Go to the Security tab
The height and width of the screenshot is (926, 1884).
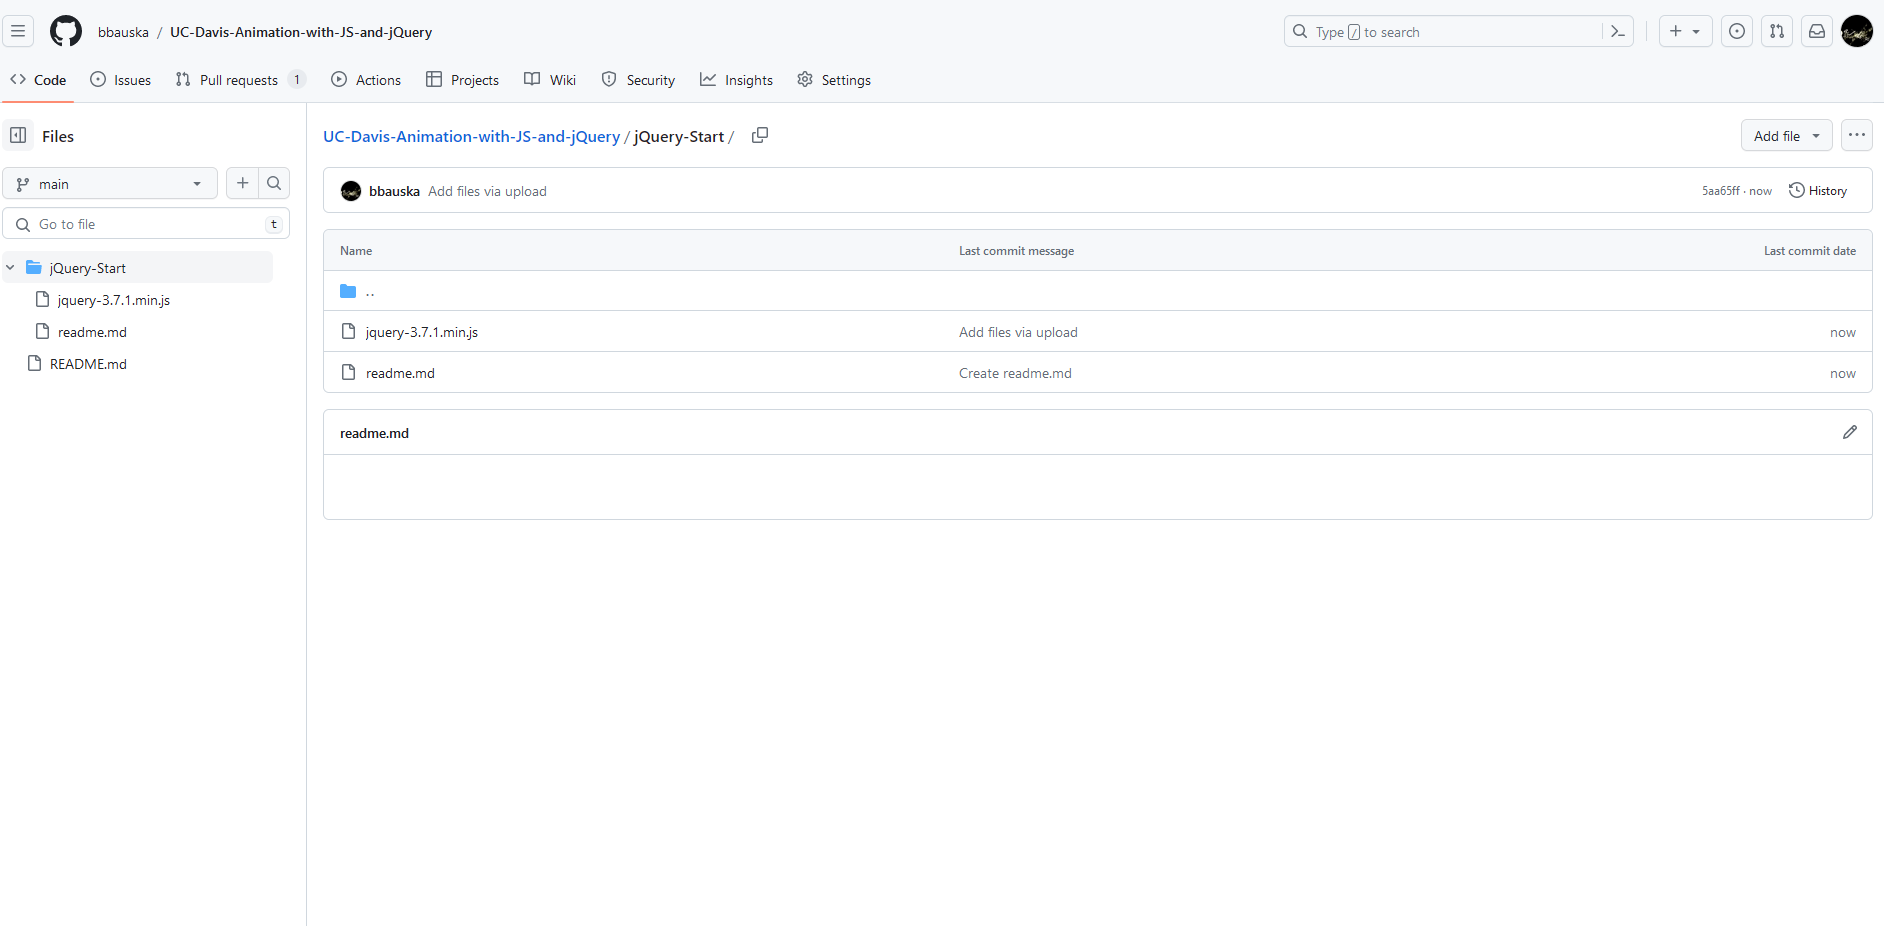point(638,80)
